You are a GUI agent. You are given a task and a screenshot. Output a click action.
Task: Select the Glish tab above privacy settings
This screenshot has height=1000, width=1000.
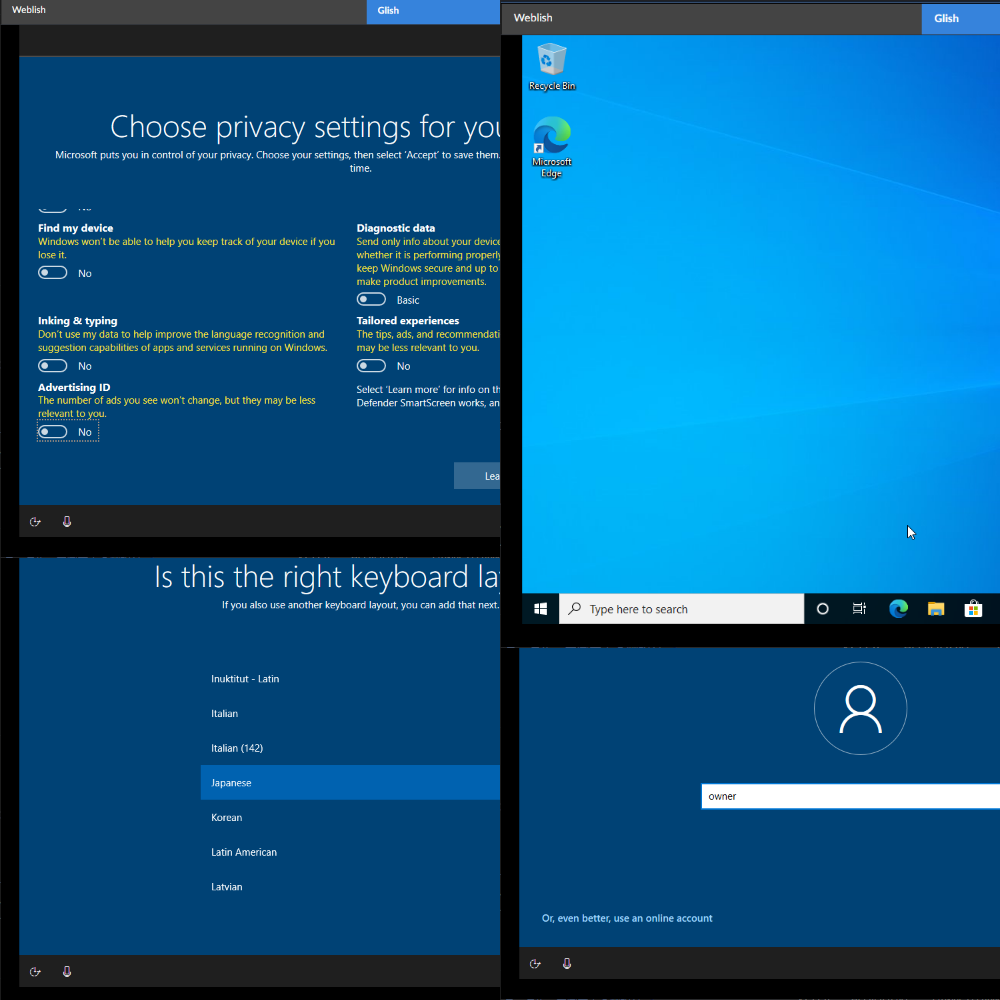[433, 11]
